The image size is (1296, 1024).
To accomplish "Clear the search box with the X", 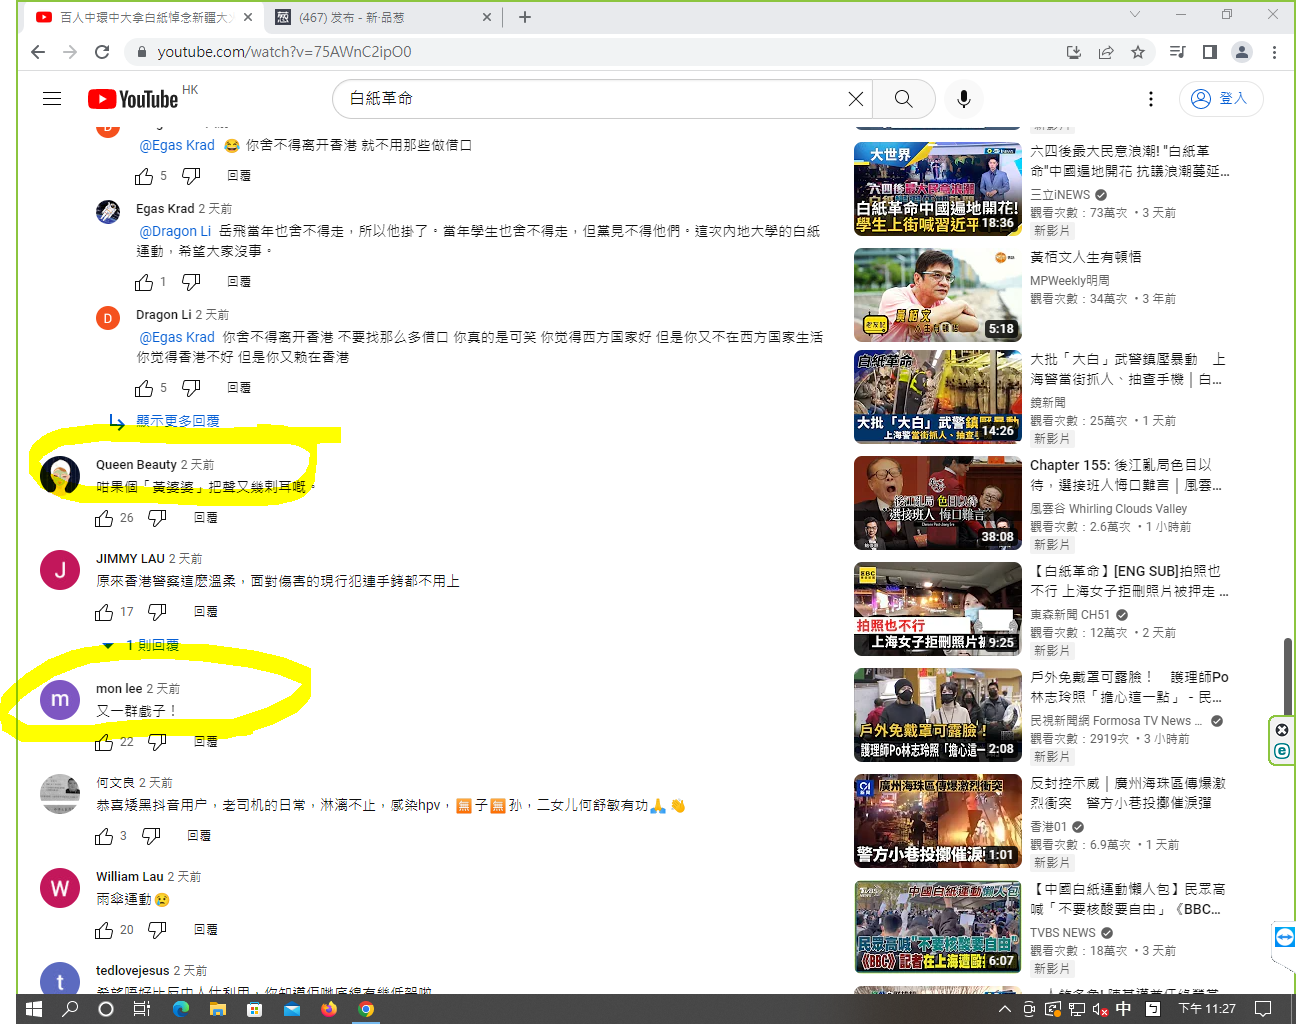I will click(x=856, y=99).
